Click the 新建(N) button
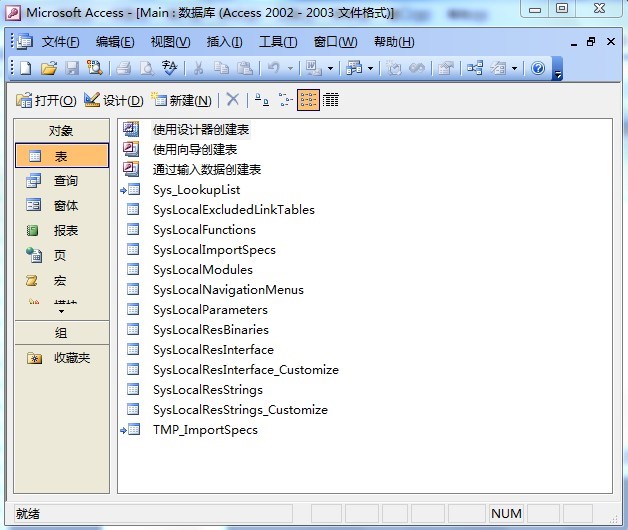628x530 pixels. click(x=181, y=100)
